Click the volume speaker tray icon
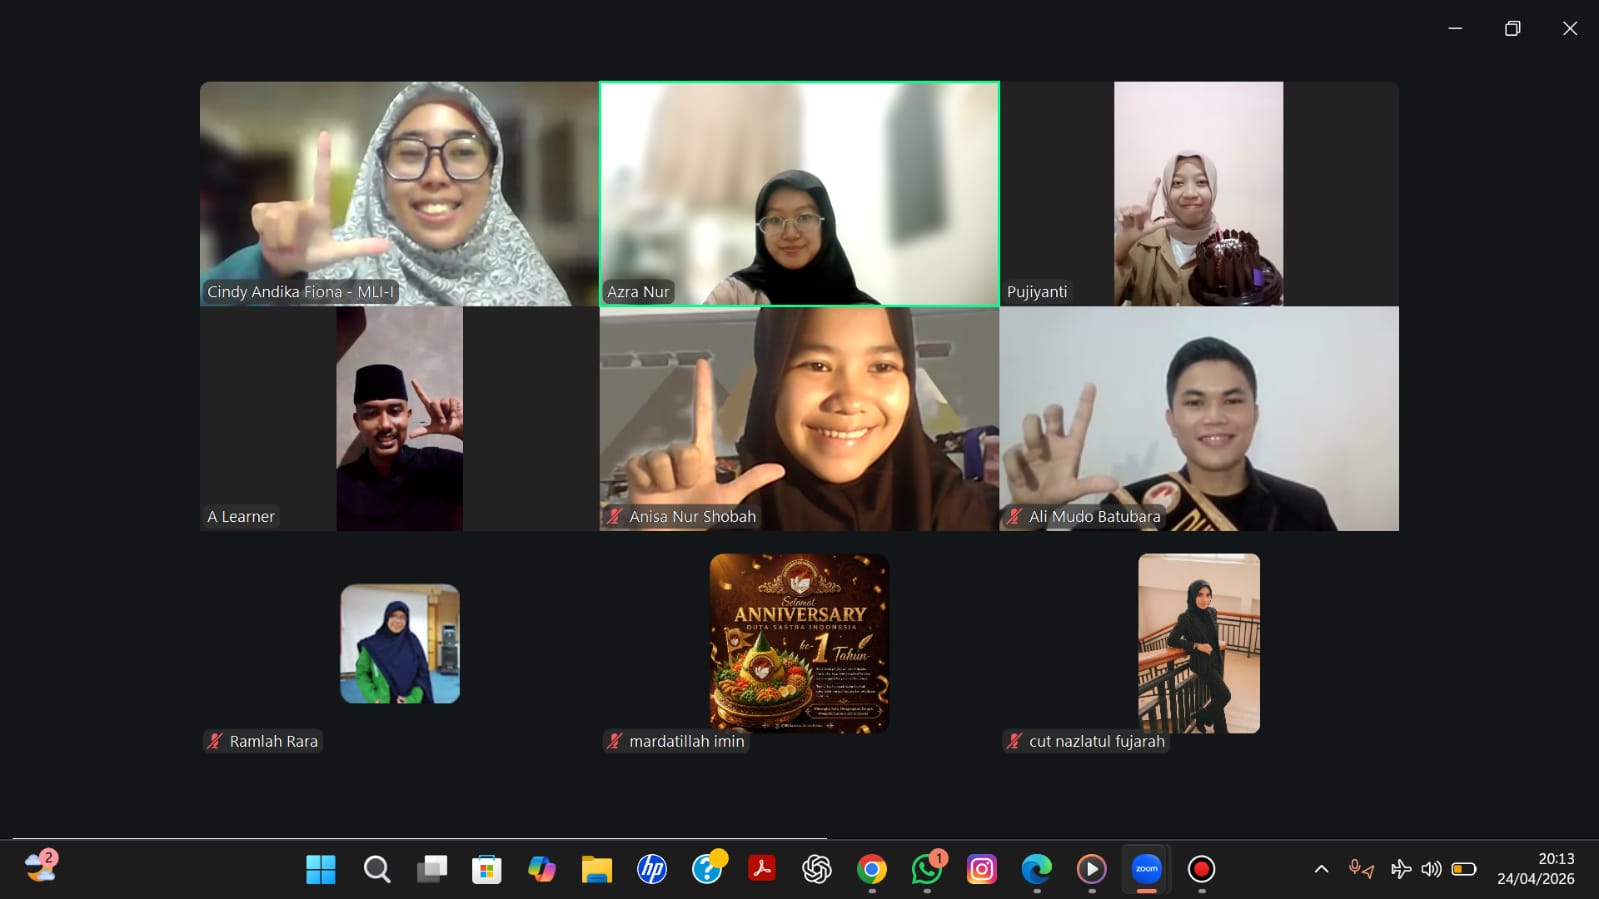The height and width of the screenshot is (899, 1599). pyautogui.click(x=1431, y=869)
